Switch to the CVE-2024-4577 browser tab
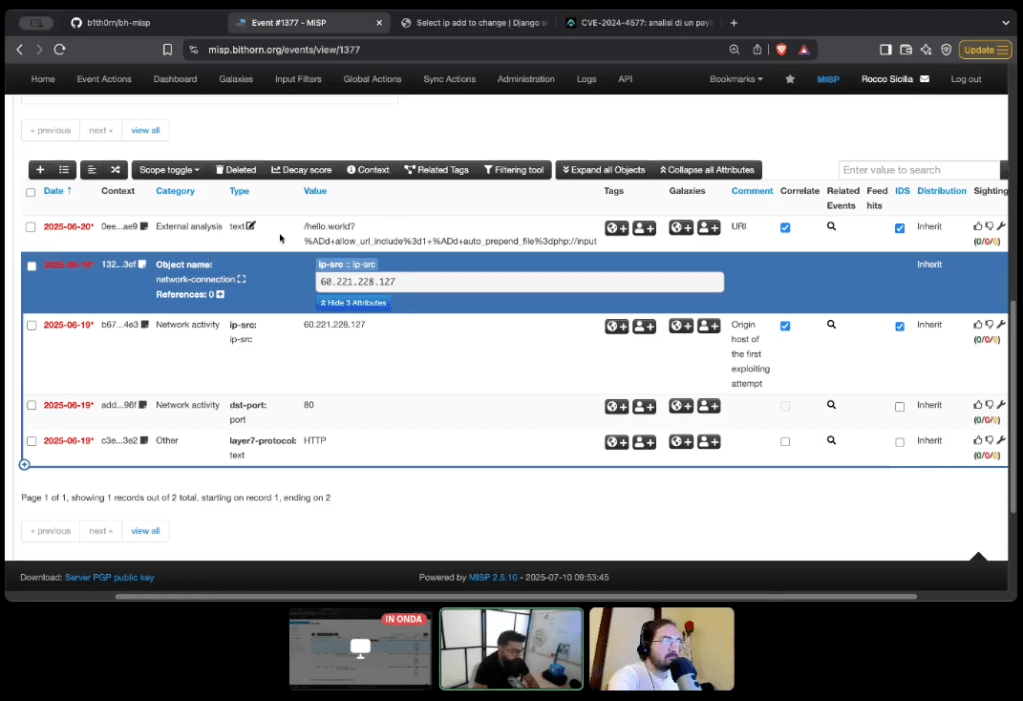This screenshot has width=1023, height=701. click(636, 22)
